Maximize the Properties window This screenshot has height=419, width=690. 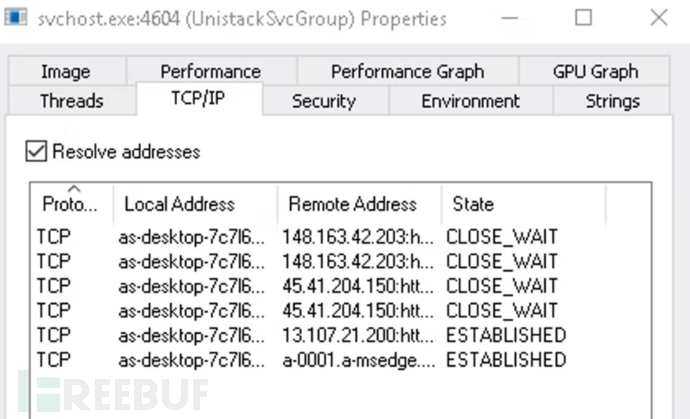point(584,18)
